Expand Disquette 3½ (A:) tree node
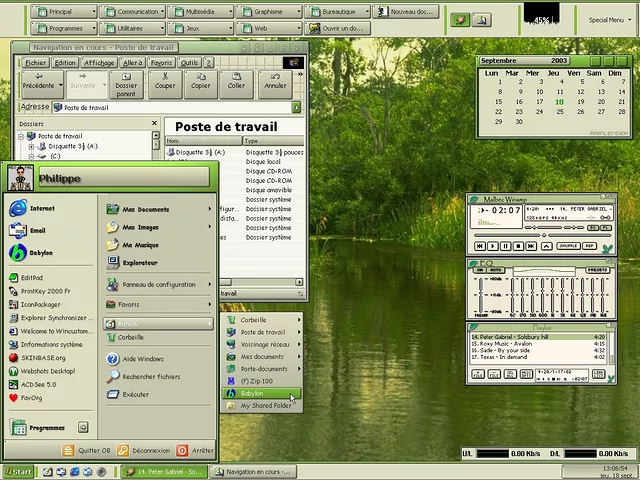The width and height of the screenshot is (640, 480). (31, 146)
